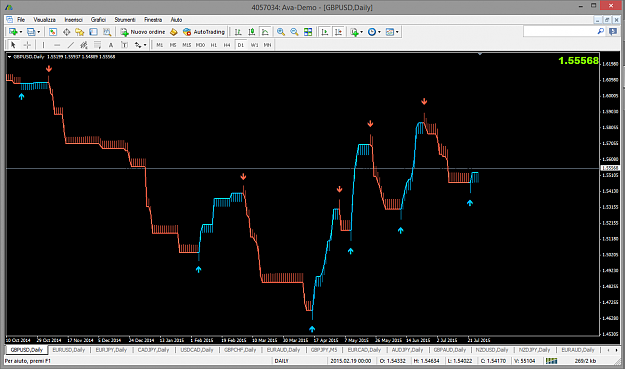Open the Strumenti menu

point(125,20)
